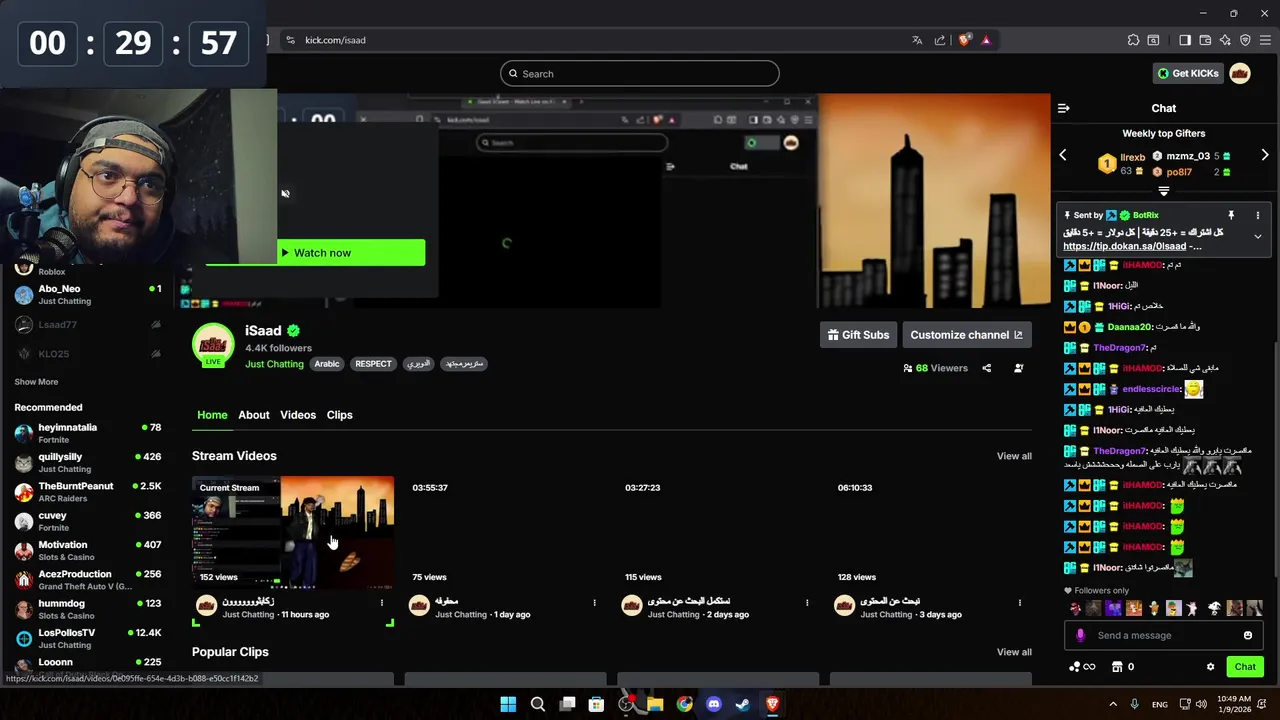Show previous weekly top gifters

1063,155
